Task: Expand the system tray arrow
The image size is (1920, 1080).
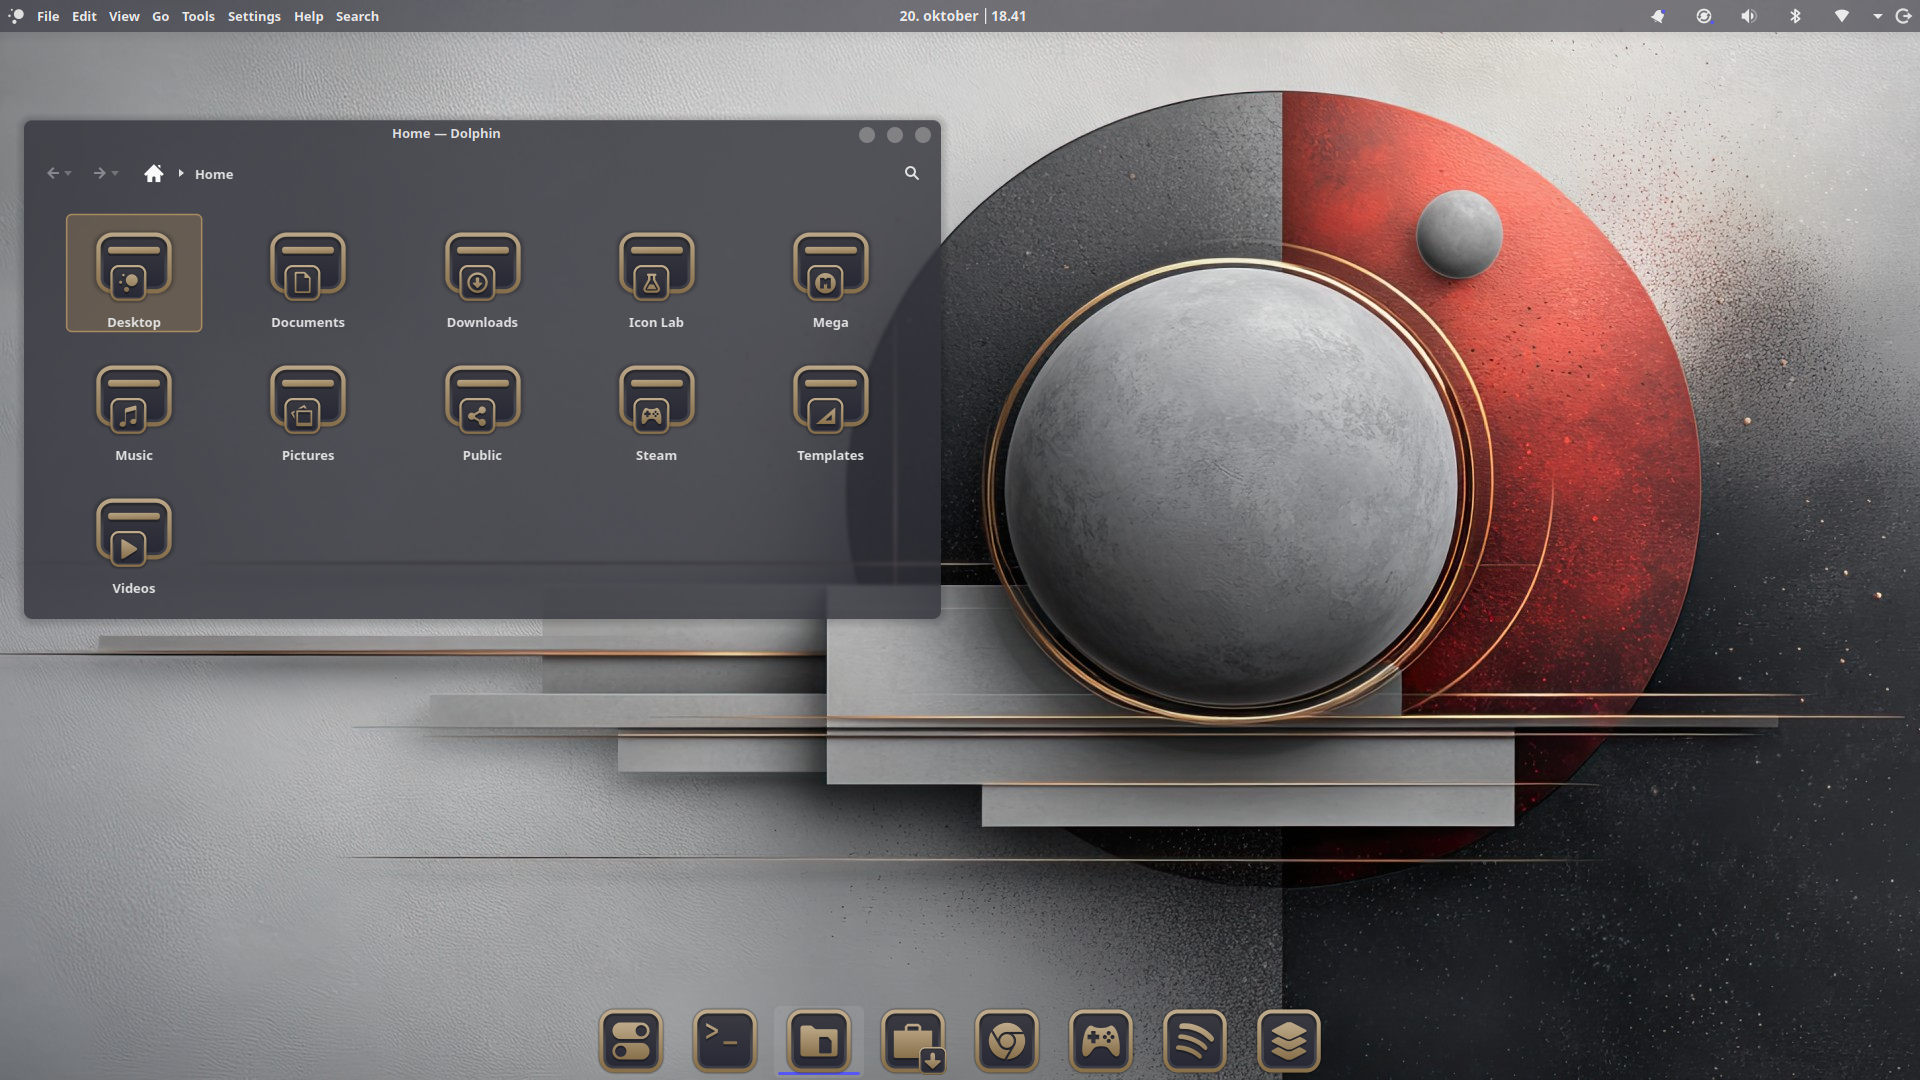Action: [x=1877, y=16]
